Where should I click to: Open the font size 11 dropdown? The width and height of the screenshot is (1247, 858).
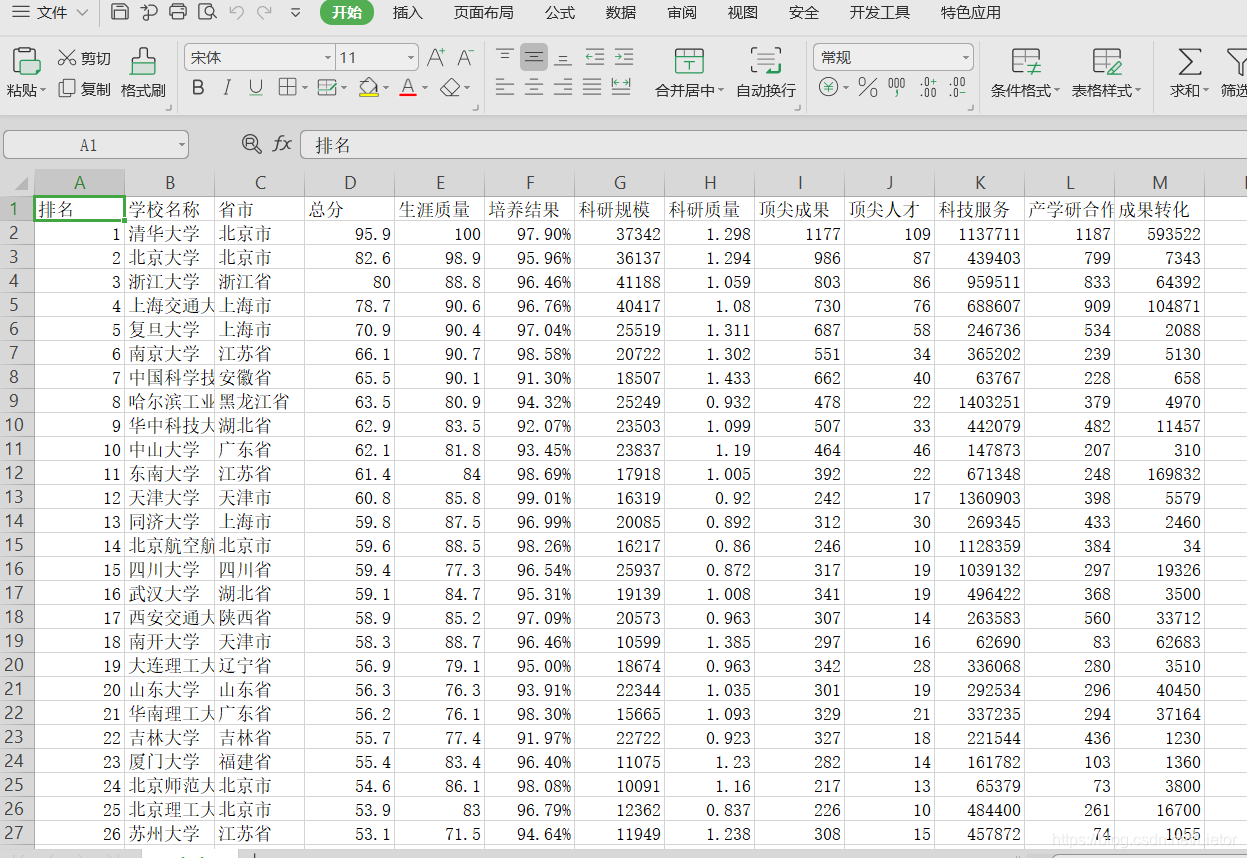click(x=410, y=58)
